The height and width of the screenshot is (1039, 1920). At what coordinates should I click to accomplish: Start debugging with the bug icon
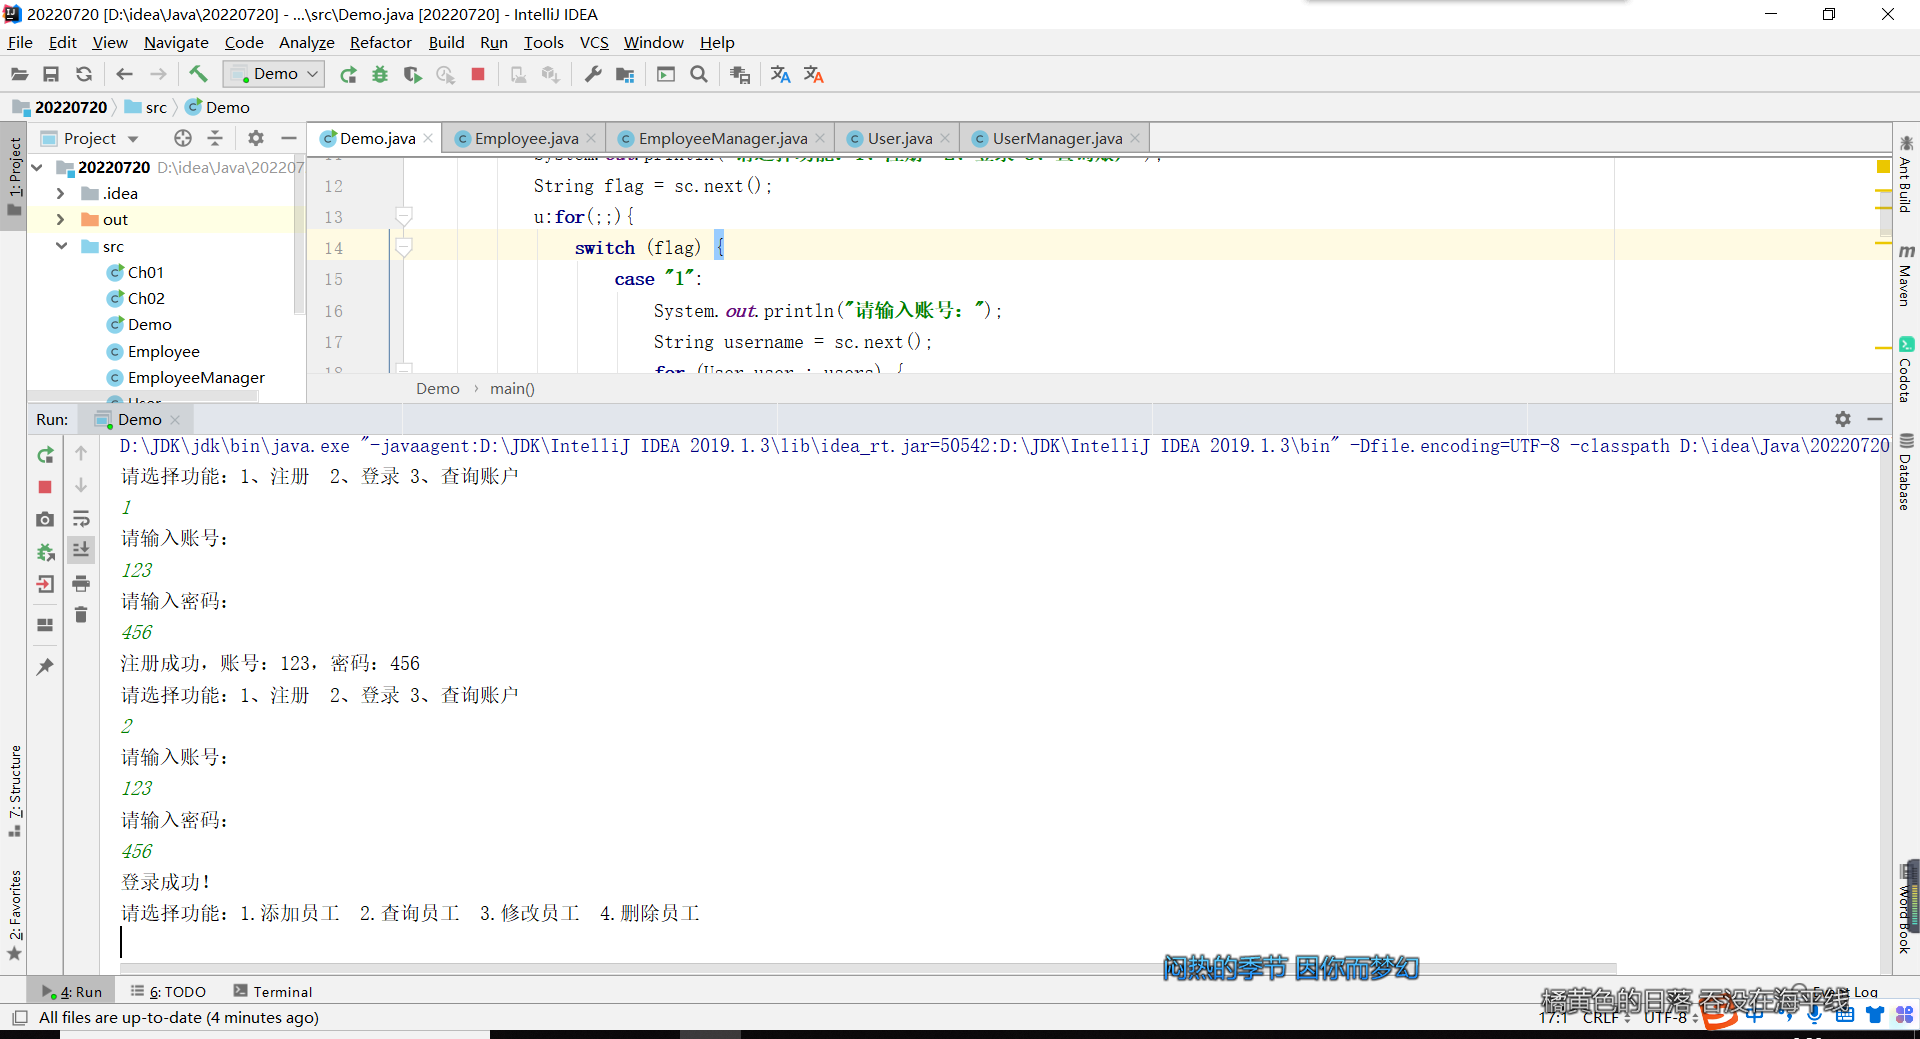tap(380, 75)
